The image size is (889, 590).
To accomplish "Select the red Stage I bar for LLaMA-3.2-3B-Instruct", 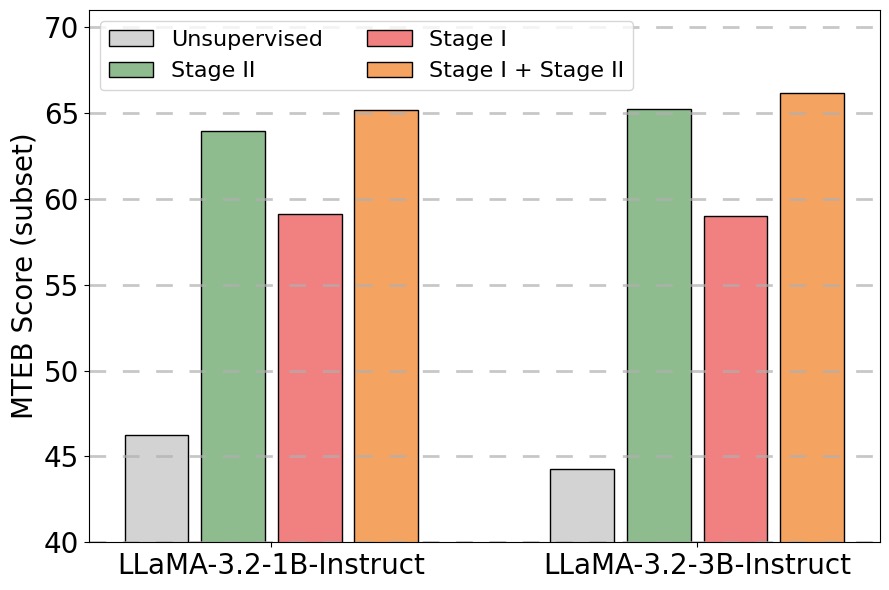I will click(x=735, y=379).
